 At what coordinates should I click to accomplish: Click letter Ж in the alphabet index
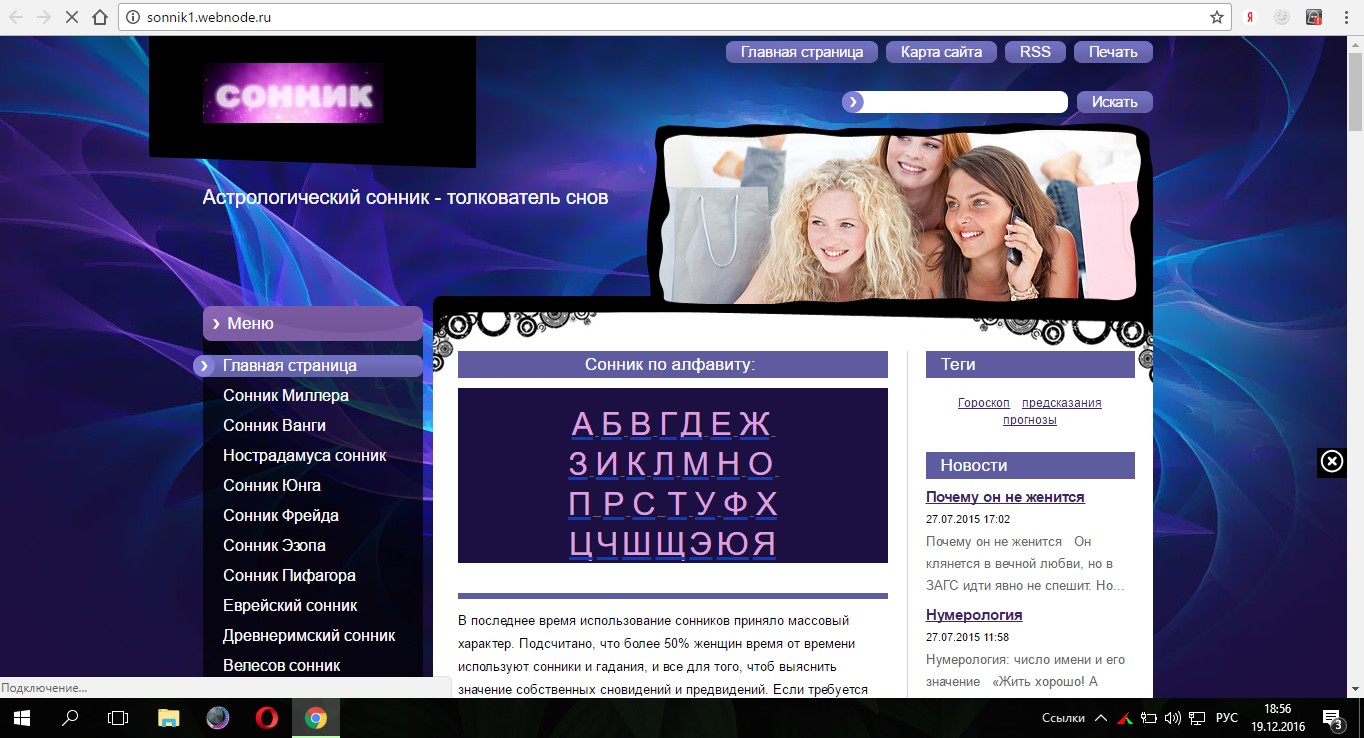pos(755,425)
